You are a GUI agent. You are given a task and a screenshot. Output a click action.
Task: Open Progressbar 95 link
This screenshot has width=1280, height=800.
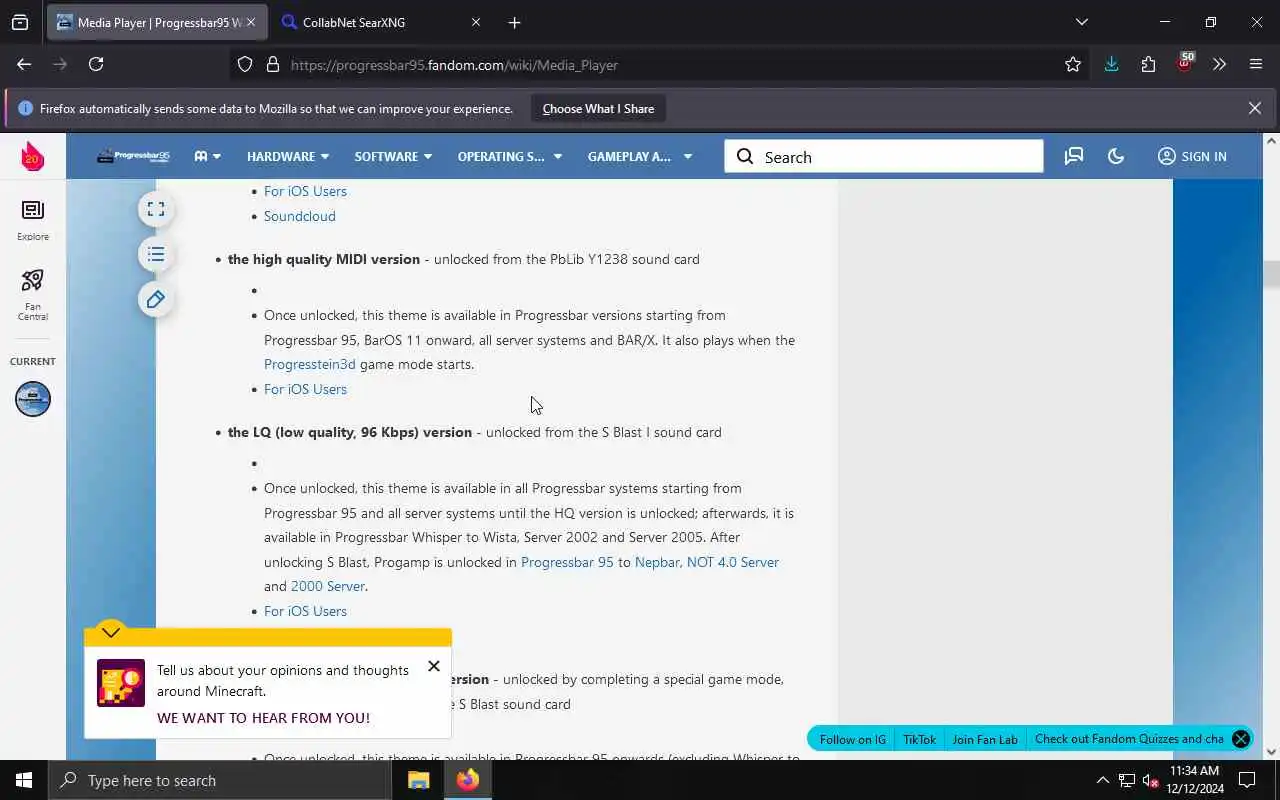click(567, 562)
